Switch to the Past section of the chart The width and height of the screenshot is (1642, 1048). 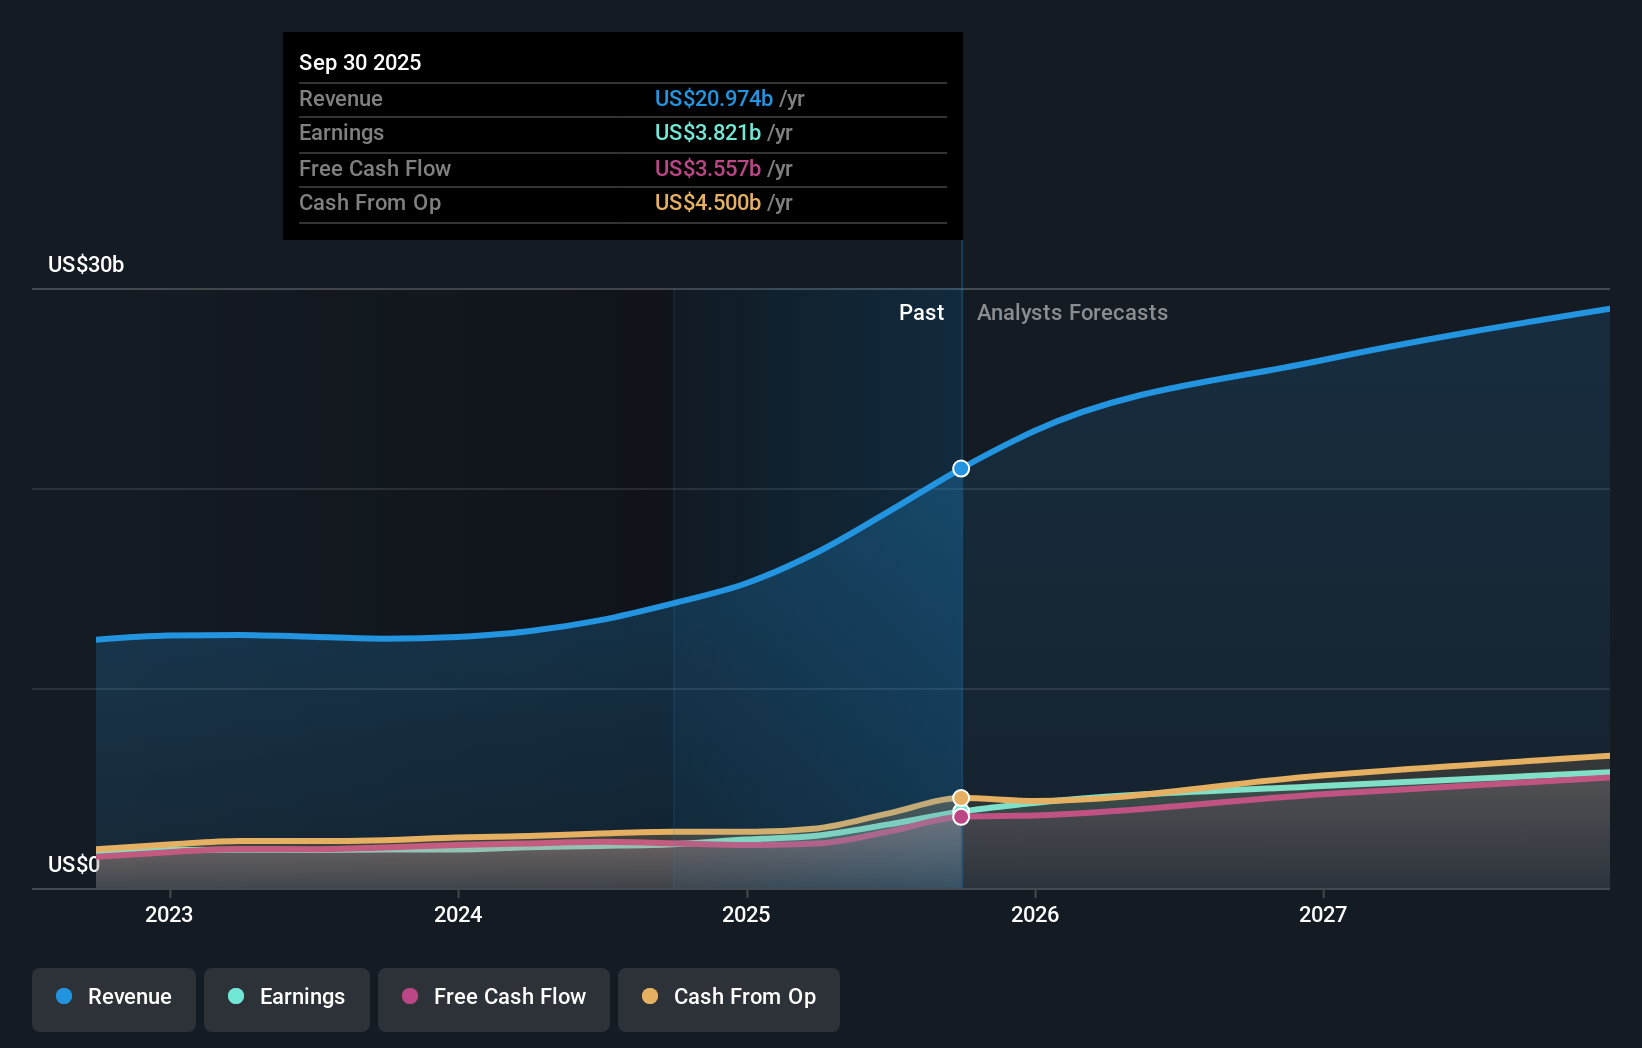pos(921,312)
